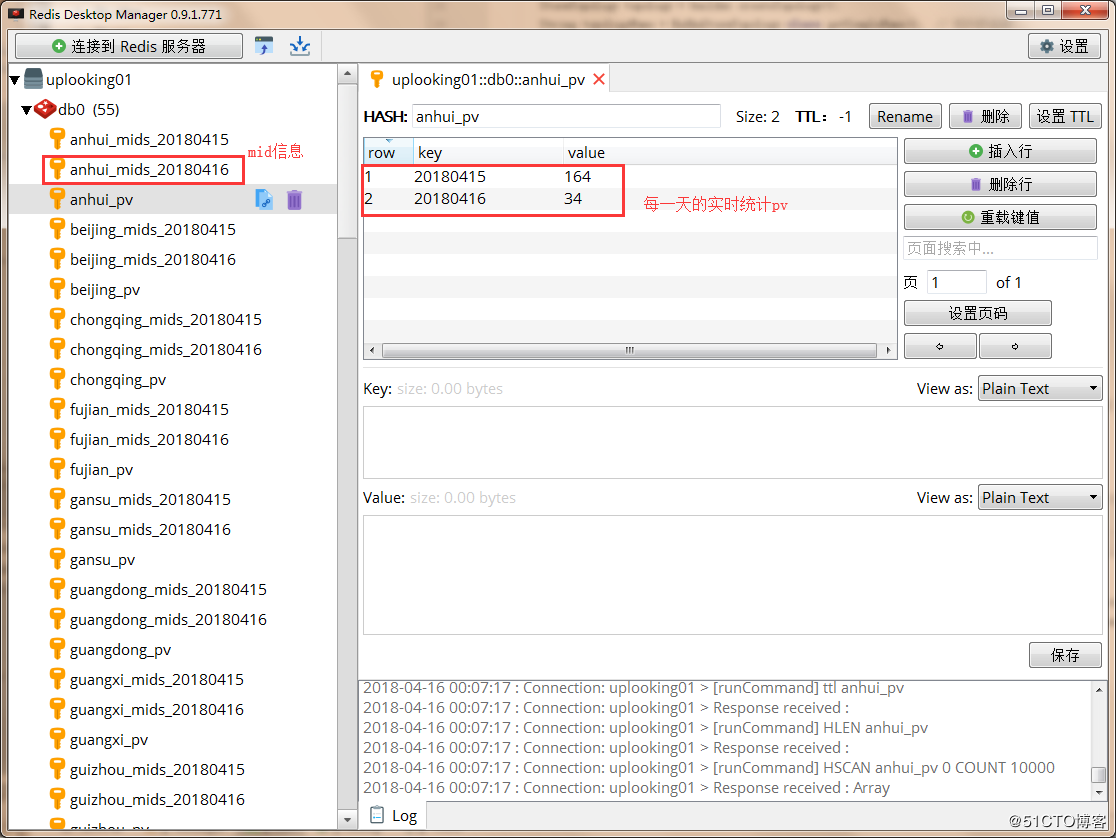Collapse the db0 database node
1116x838 pixels.
point(26,110)
